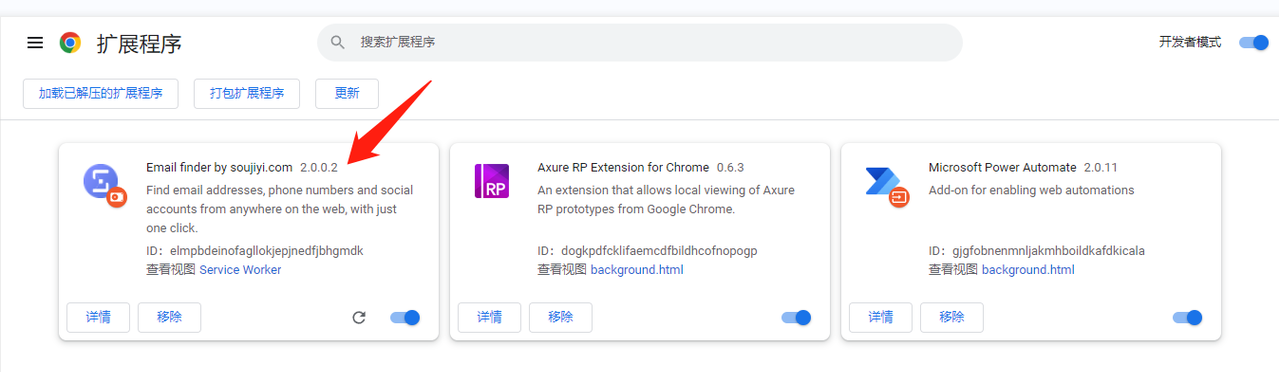Reload the Email finder extension
The image size is (1279, 372).
(x=359, y=318)
